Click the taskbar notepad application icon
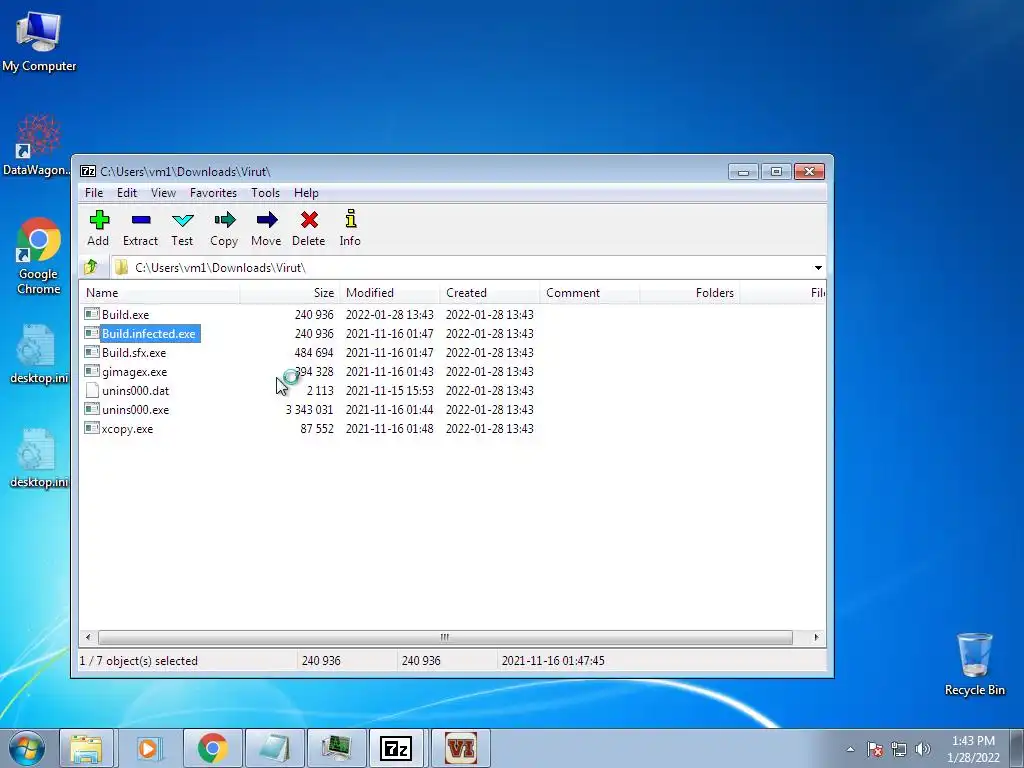 (274, 748)
